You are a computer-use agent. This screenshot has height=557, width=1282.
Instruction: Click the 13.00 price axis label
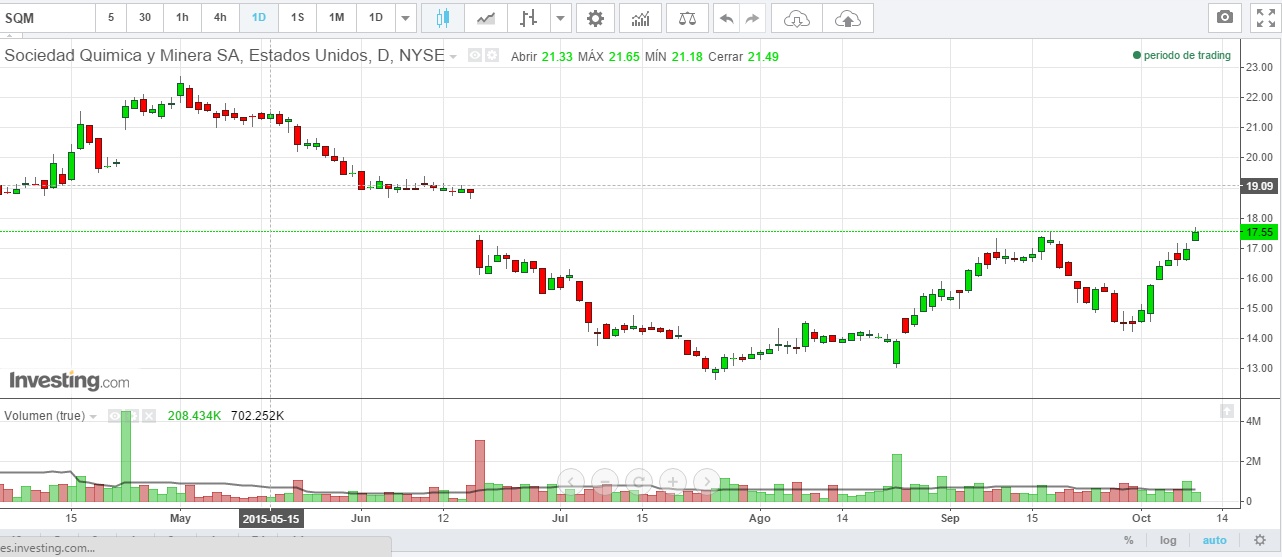tap(1258, 368)
